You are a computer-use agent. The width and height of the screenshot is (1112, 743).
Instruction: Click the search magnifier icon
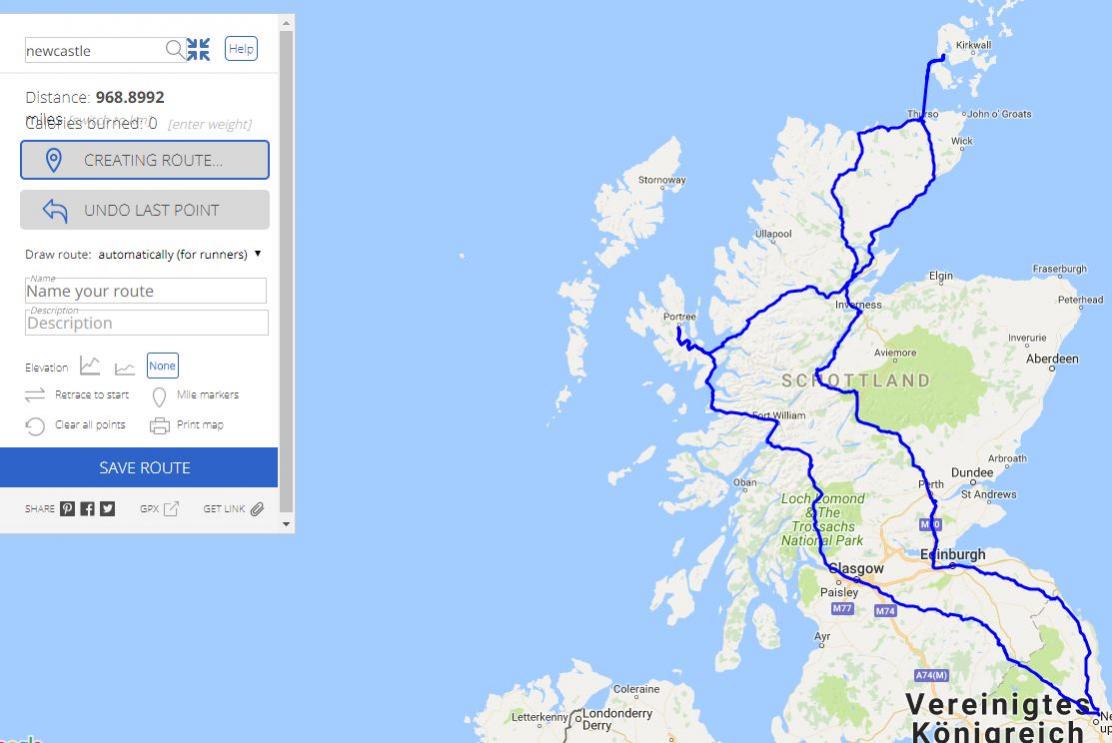tap(174, 49)
